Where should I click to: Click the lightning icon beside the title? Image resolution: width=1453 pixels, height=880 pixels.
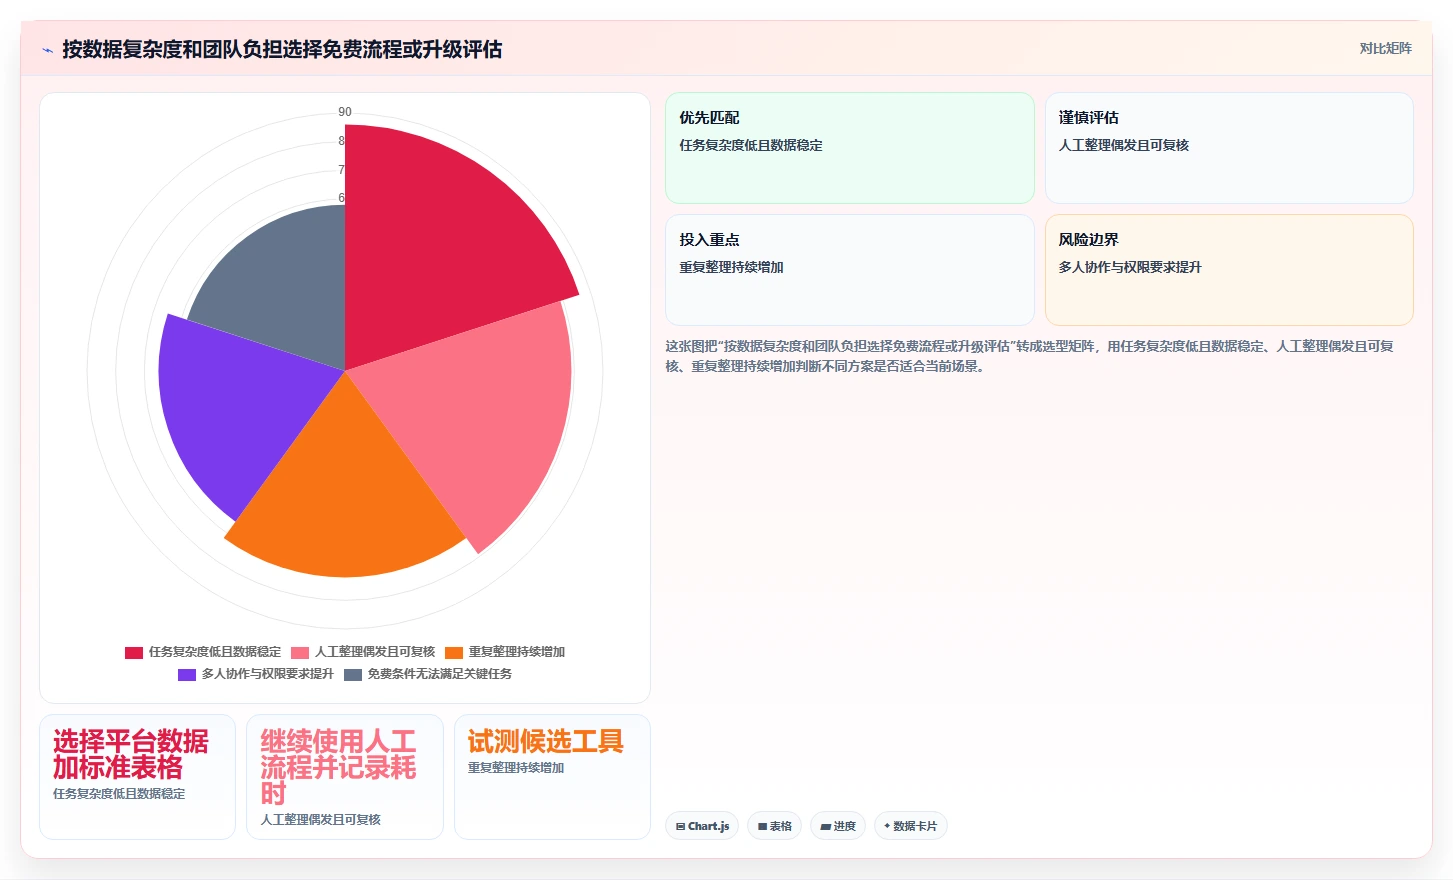click(47, 50)
